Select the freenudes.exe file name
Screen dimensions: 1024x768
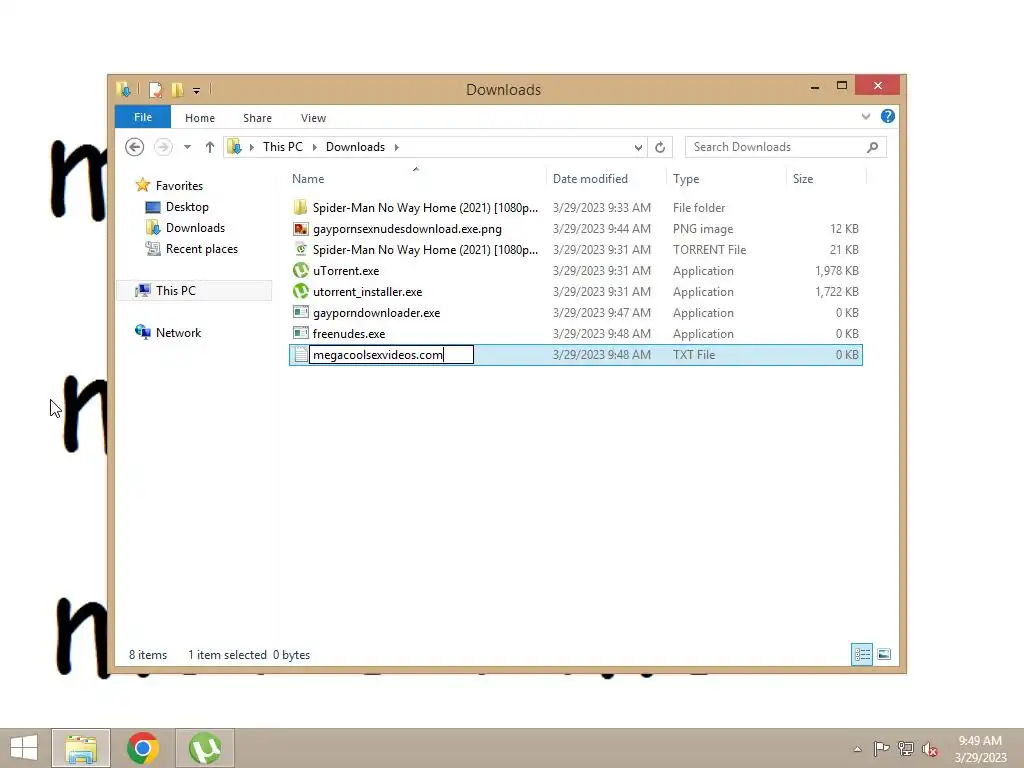coord(349,334)
